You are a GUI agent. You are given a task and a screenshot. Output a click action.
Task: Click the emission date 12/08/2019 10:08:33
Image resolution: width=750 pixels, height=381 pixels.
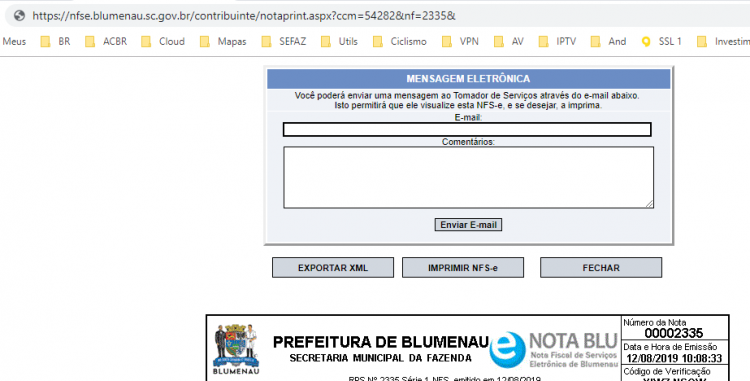point(674,359)
